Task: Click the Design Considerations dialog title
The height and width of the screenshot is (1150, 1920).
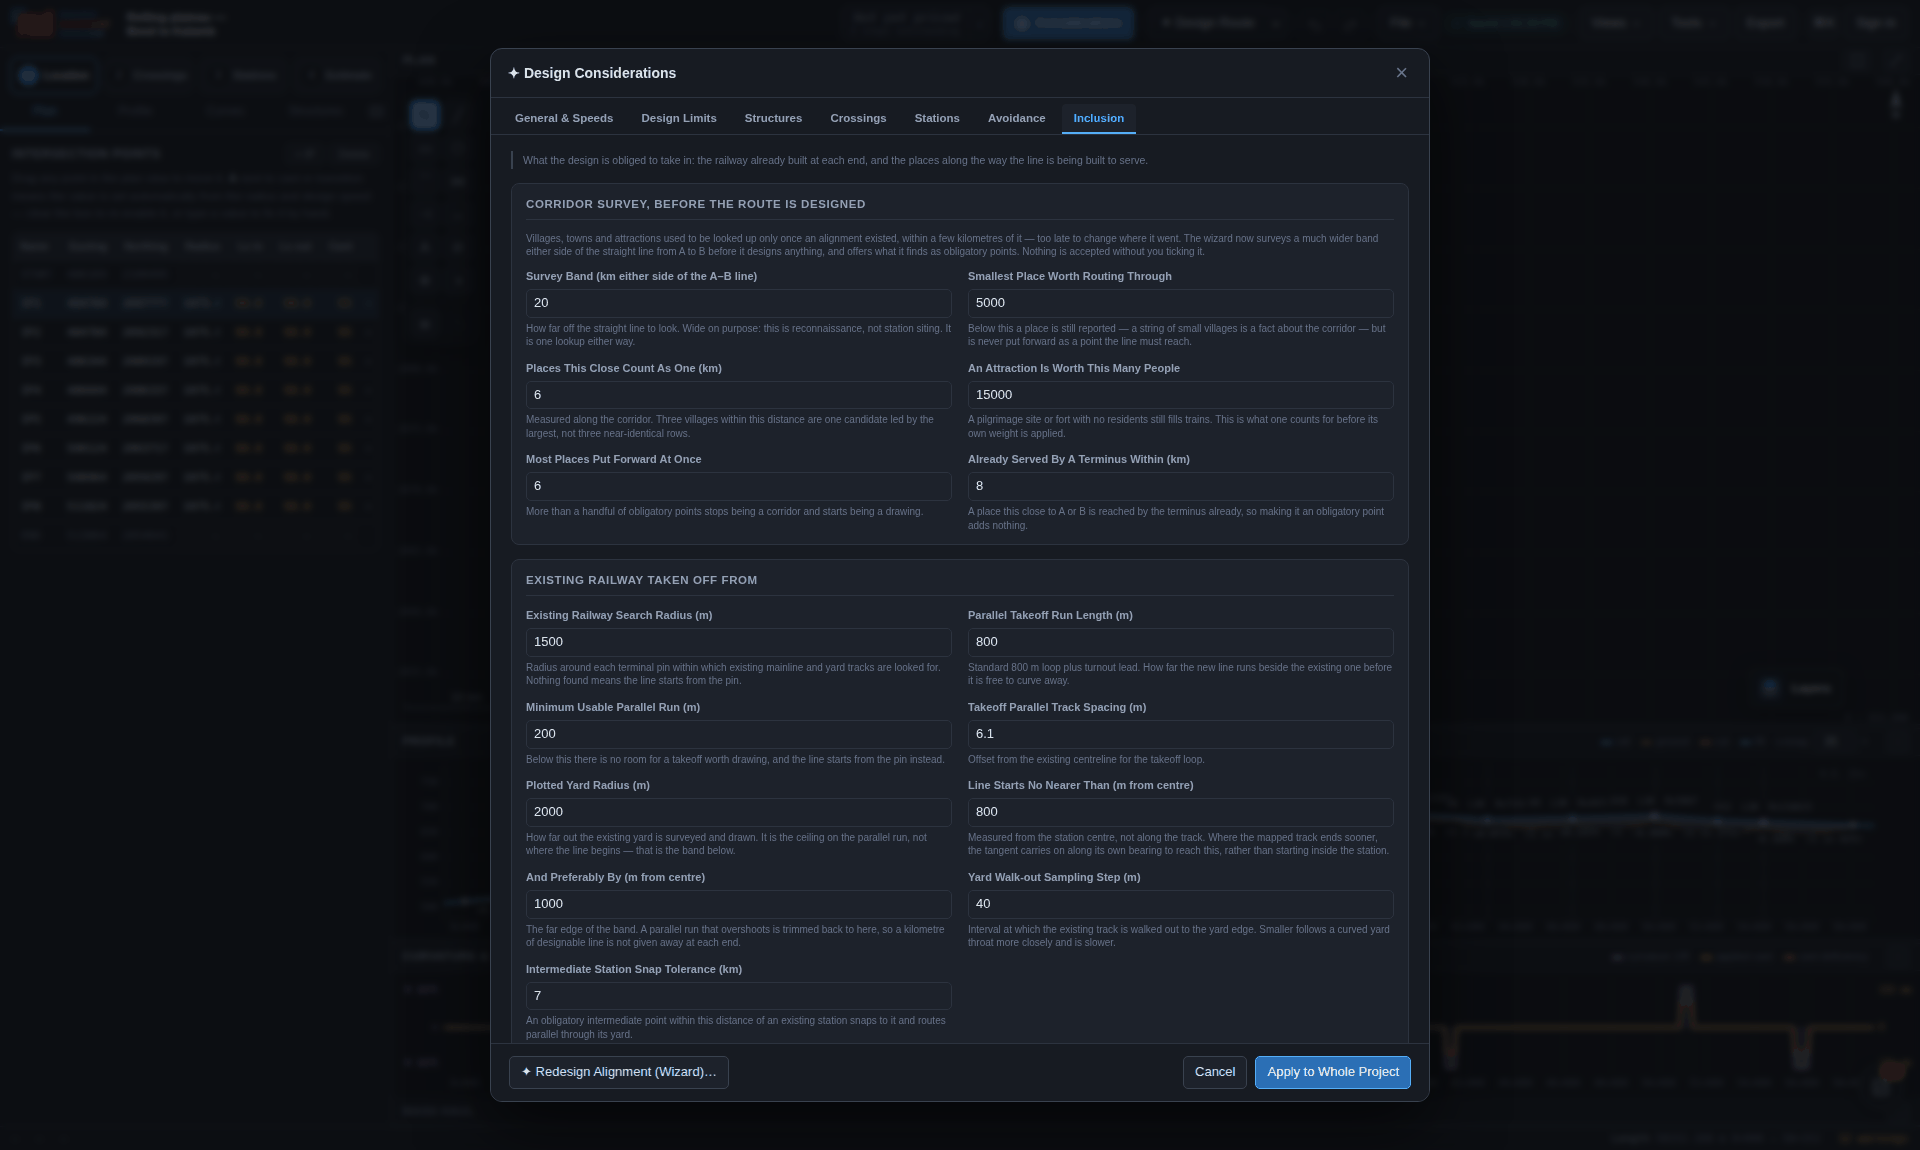Action: 592,73
